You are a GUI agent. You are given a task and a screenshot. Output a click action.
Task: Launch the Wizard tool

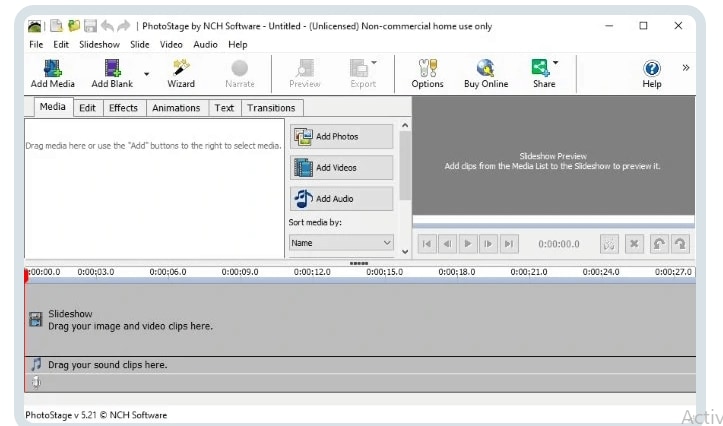(x=181, y=74)
